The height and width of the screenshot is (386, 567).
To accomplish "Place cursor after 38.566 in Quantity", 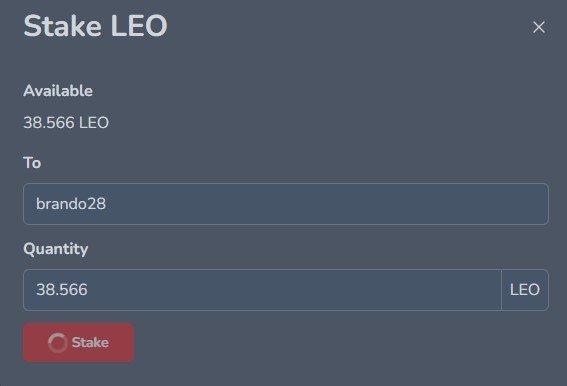I will click(89, 290).
